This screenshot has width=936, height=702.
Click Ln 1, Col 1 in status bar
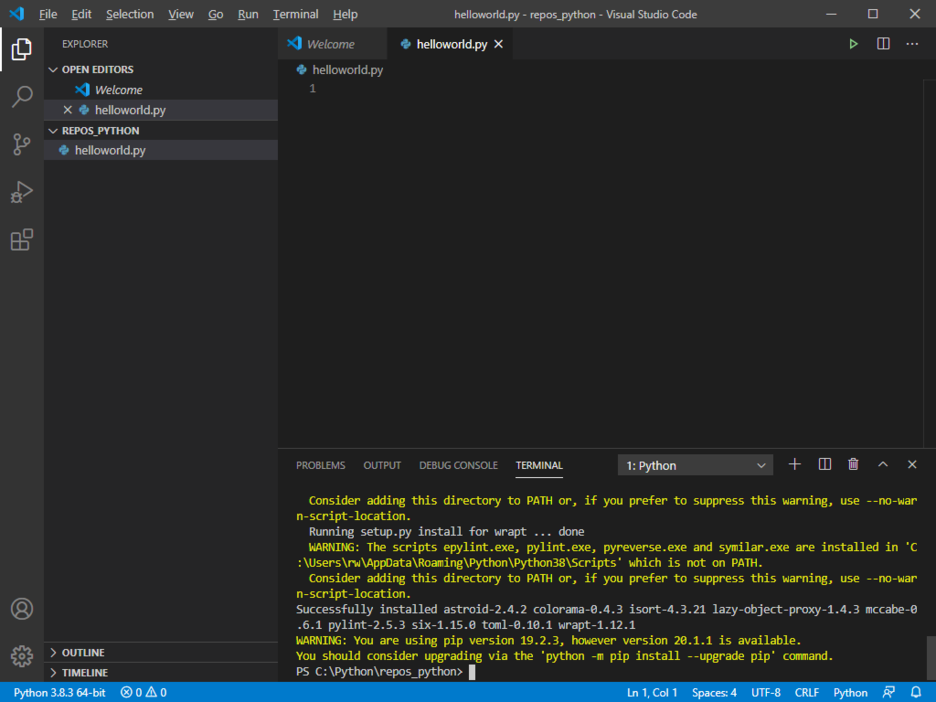pyautogui.click(x=652, y=692)
